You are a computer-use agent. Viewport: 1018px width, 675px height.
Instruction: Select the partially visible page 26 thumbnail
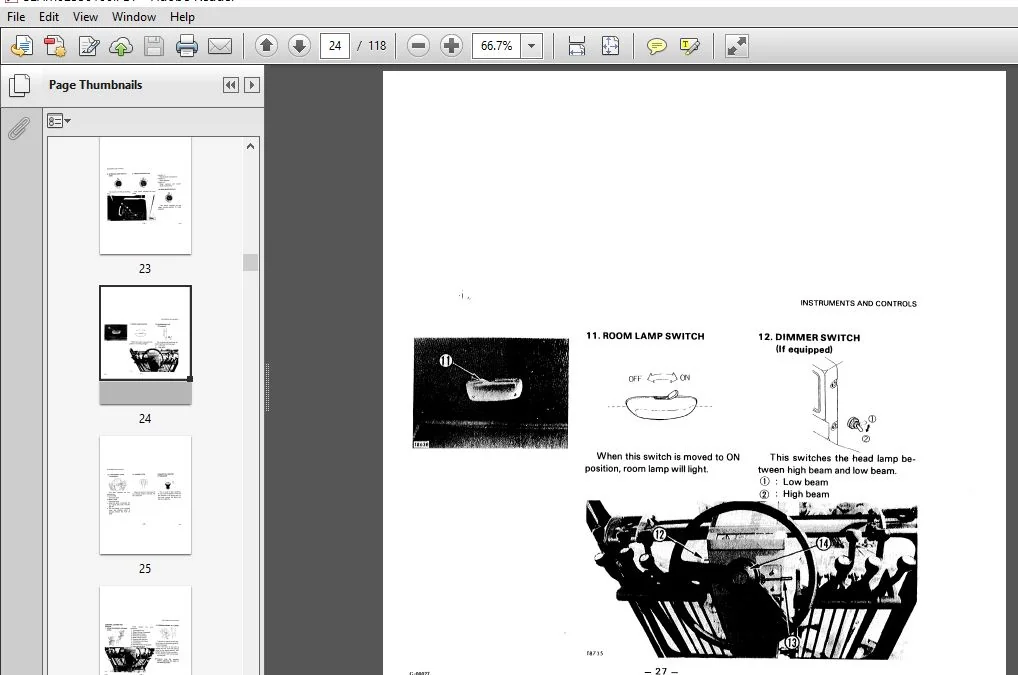(145, 630)
